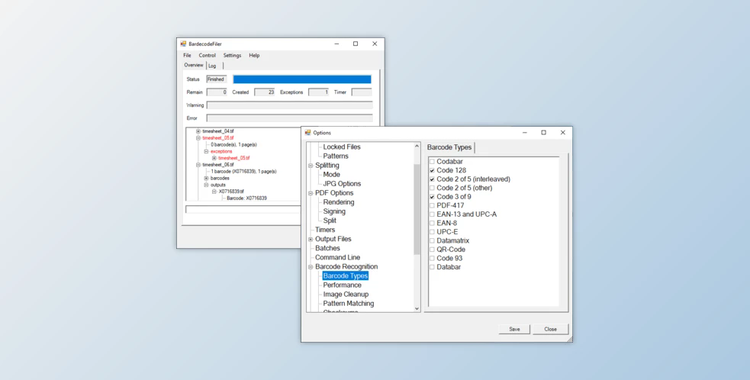Select Batches in Options tree
The width and height of the screenshot is (750, 380).
click(x=327, y=248)
